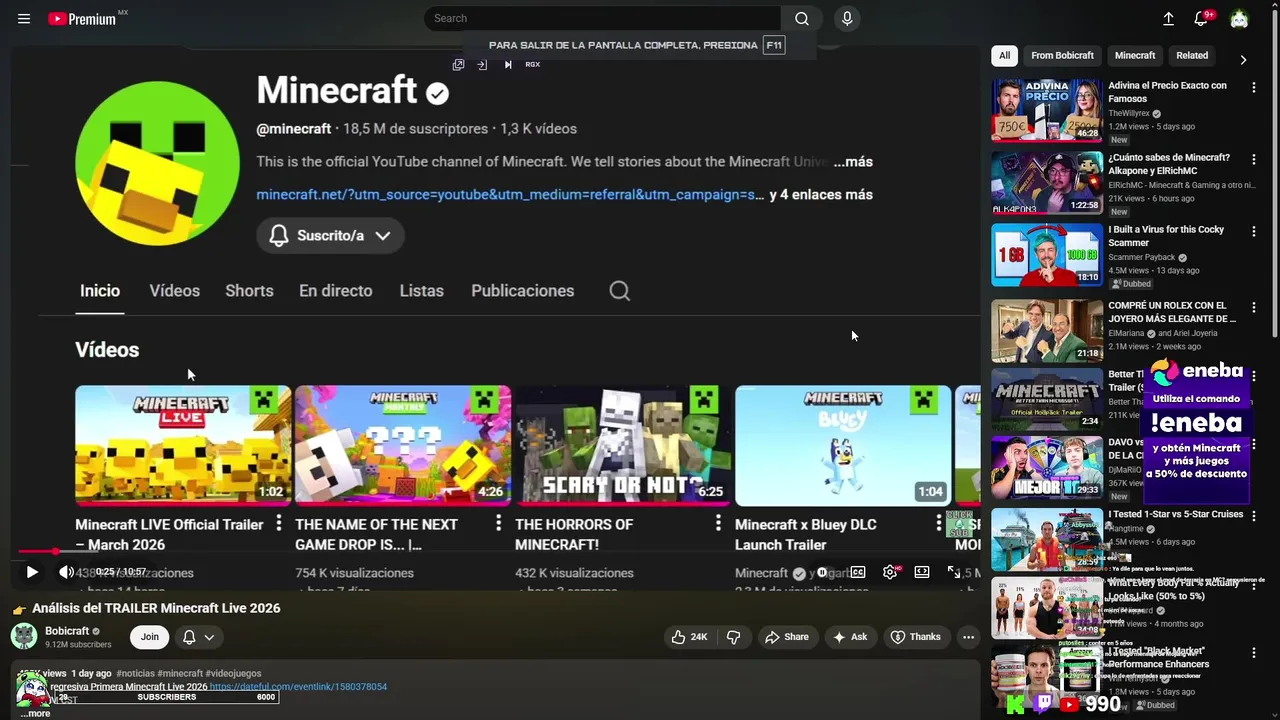Open the notifications bell with 9+ badge
This screenshot has height=720, width=1280.
1202,18
